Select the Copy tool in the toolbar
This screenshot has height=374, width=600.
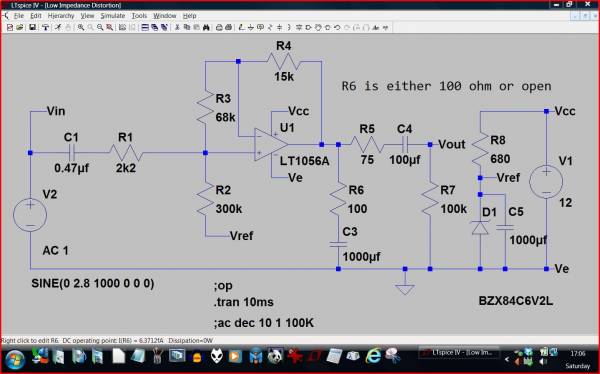click(187, 28)
